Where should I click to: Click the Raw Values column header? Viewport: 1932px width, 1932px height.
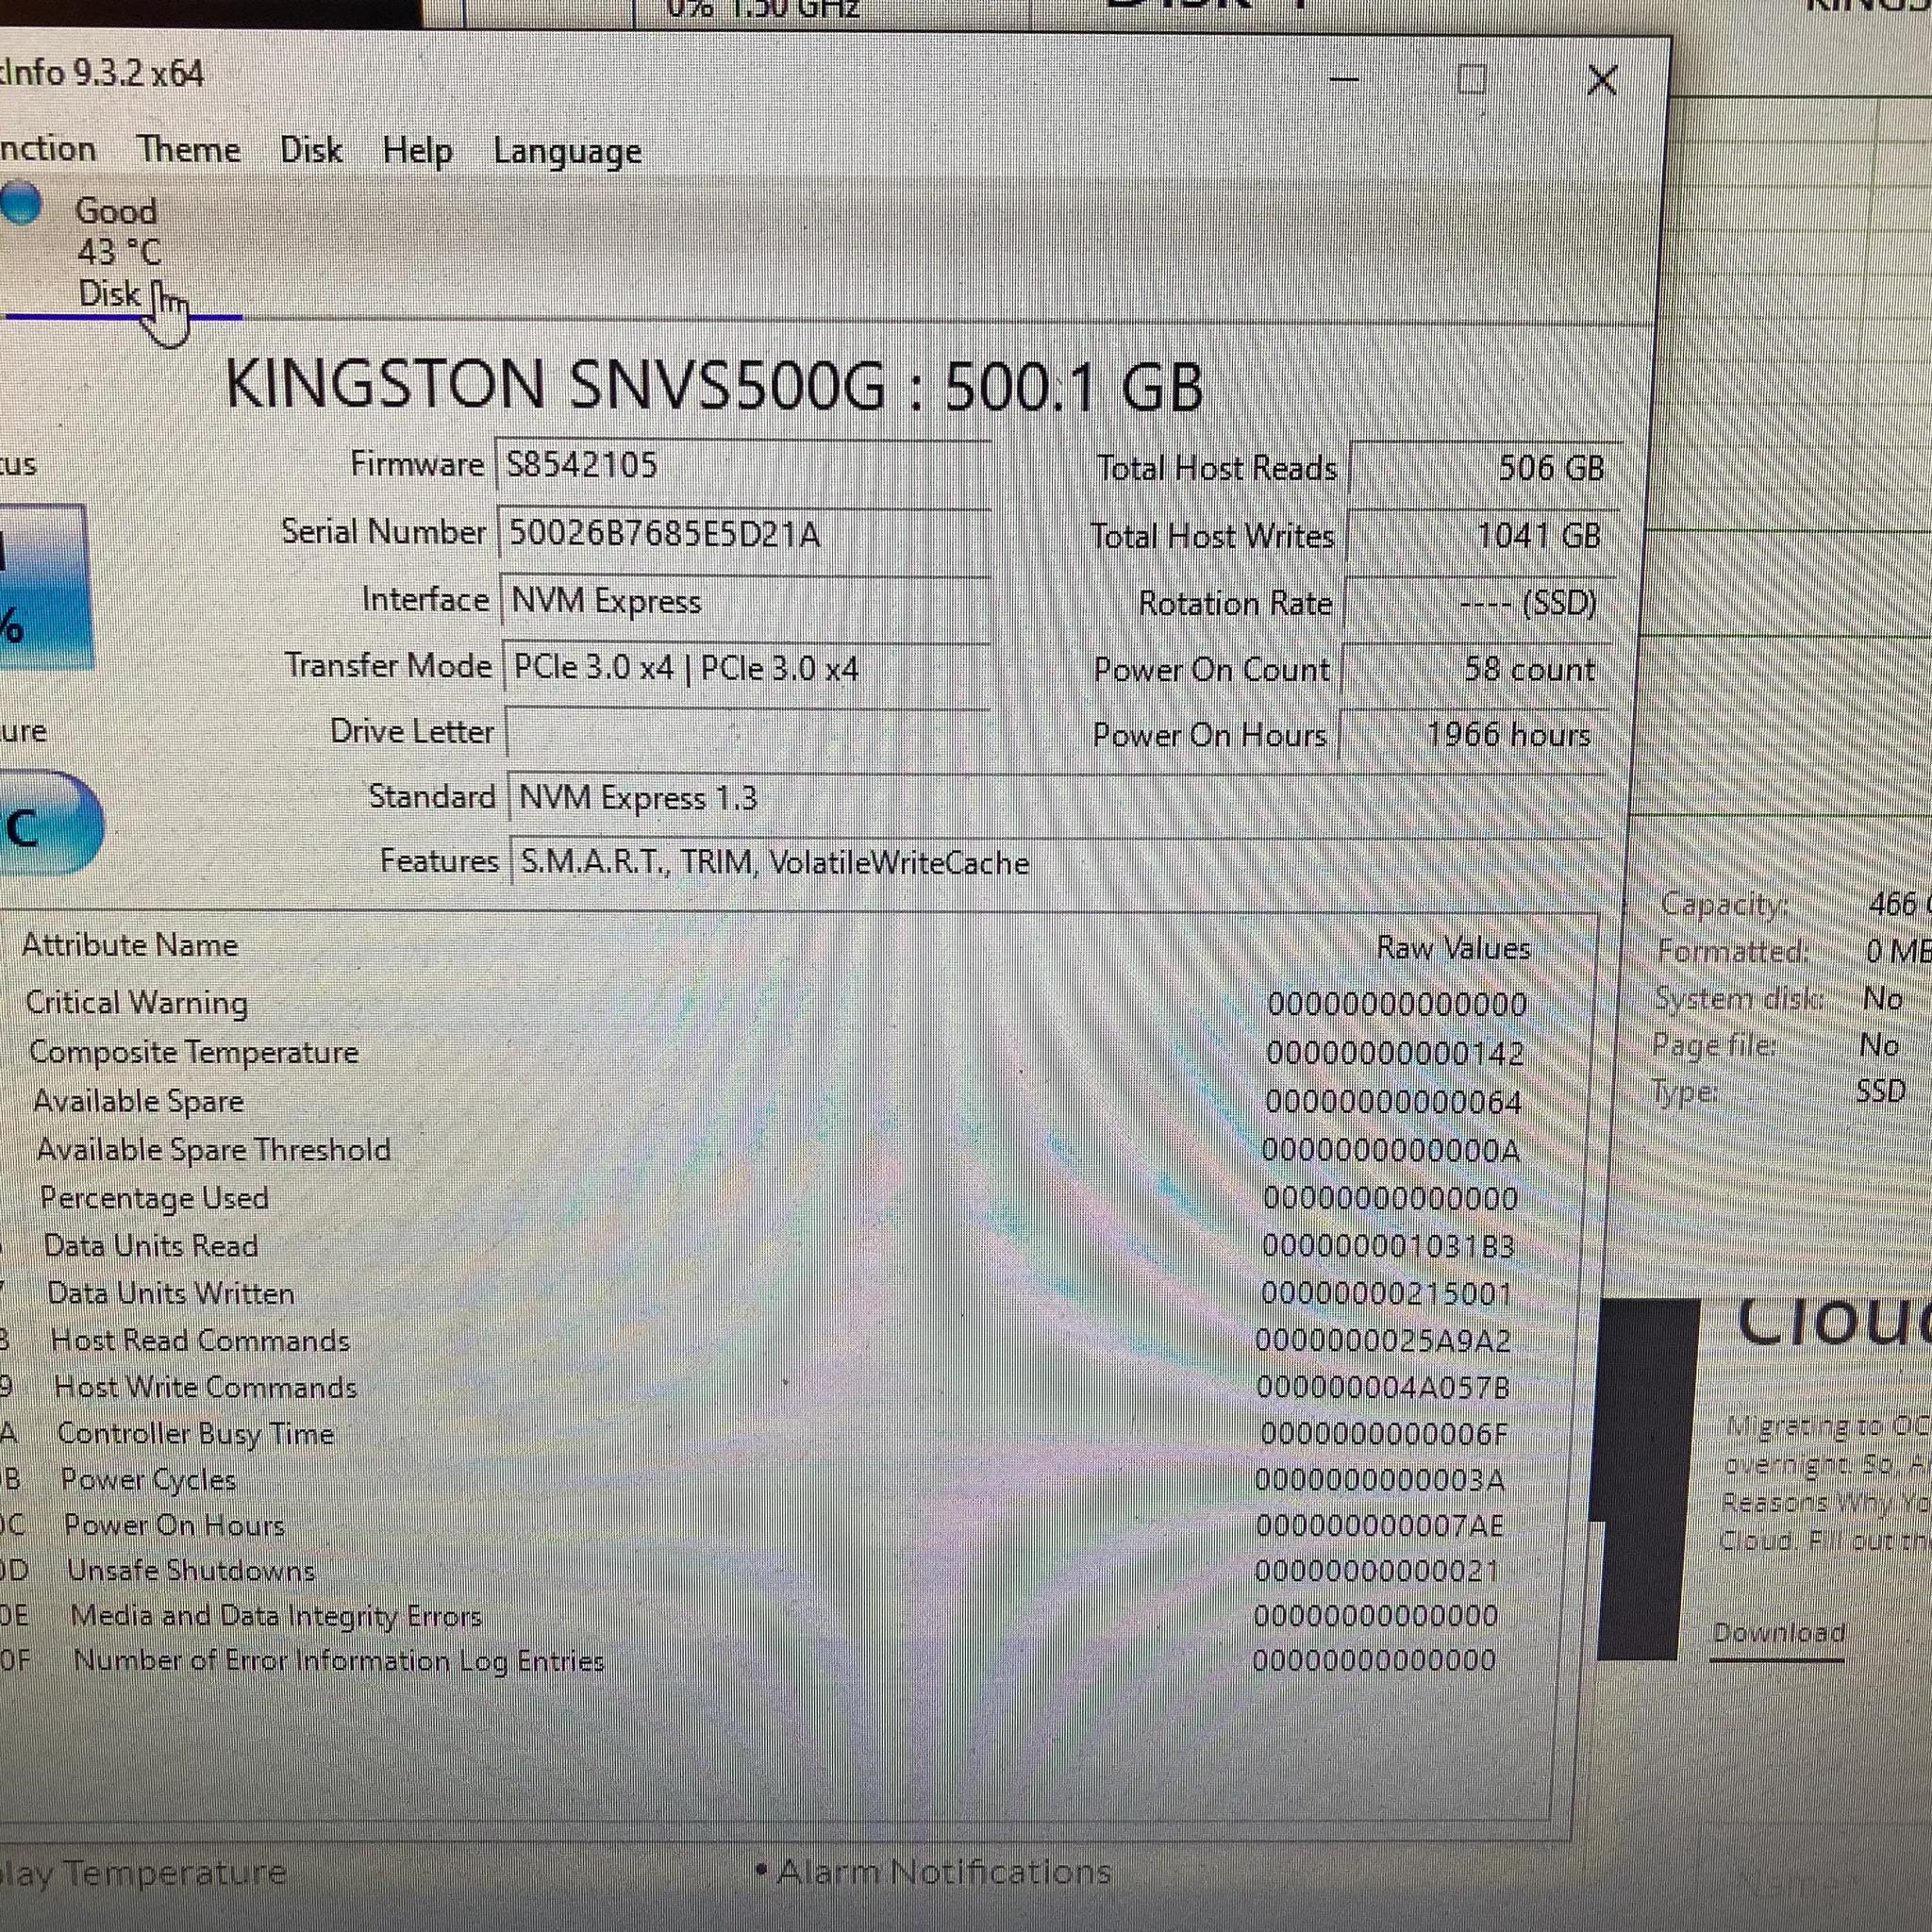pyautogui.click(x=1453, y=948)
